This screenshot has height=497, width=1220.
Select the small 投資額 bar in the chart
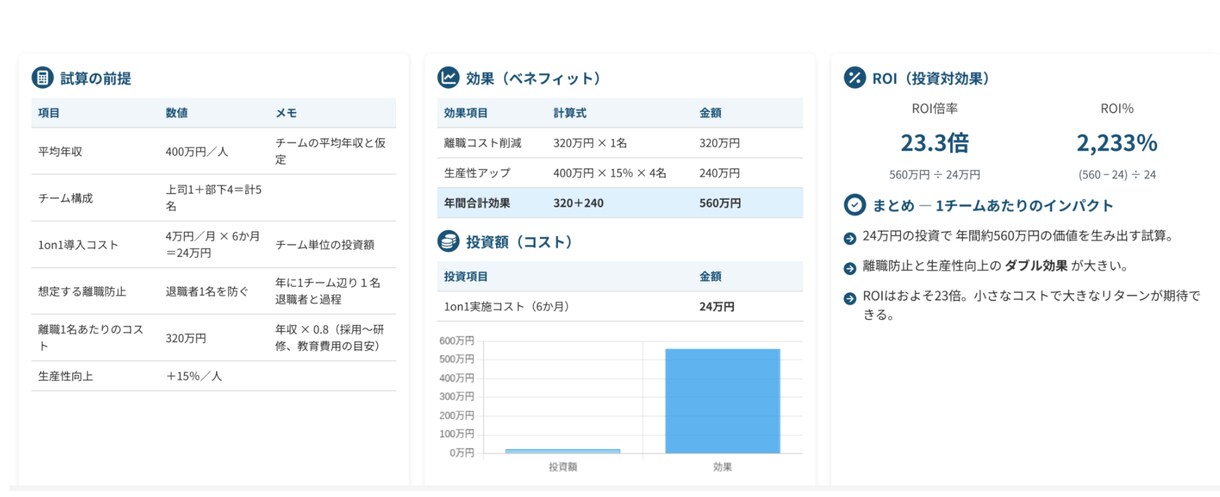563,451
